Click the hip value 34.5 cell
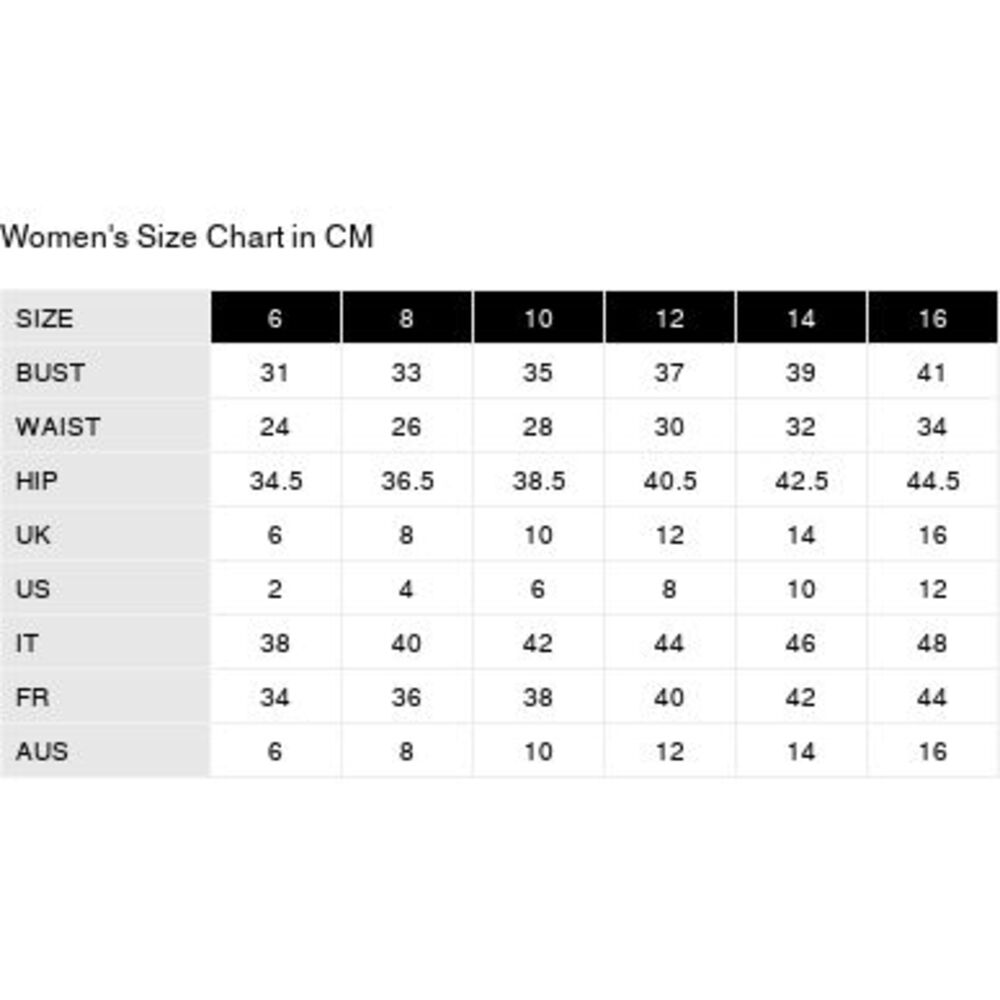Image resolution: width=1000 pixels, height=1000 pixels. point(276,481)
